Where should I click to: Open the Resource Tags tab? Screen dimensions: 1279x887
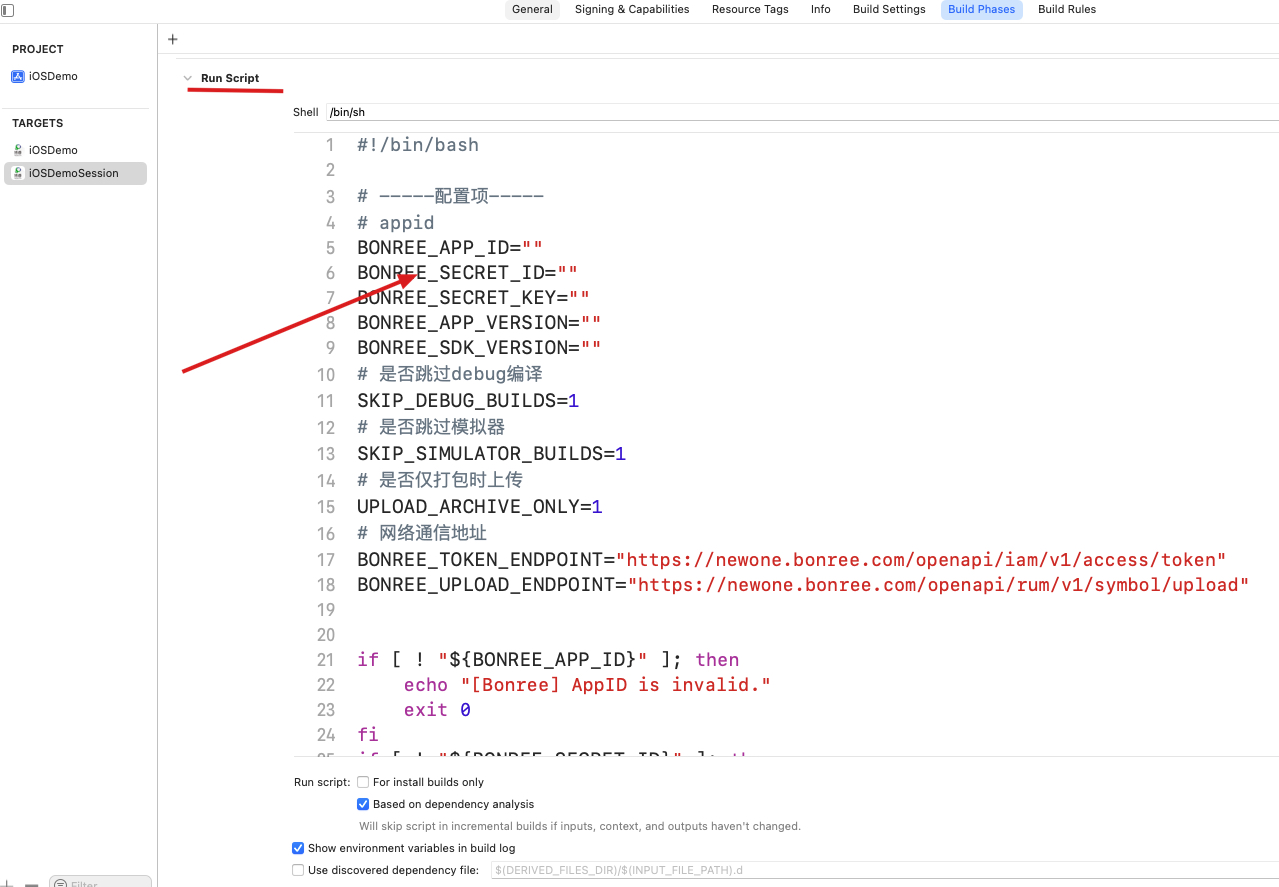750,9
